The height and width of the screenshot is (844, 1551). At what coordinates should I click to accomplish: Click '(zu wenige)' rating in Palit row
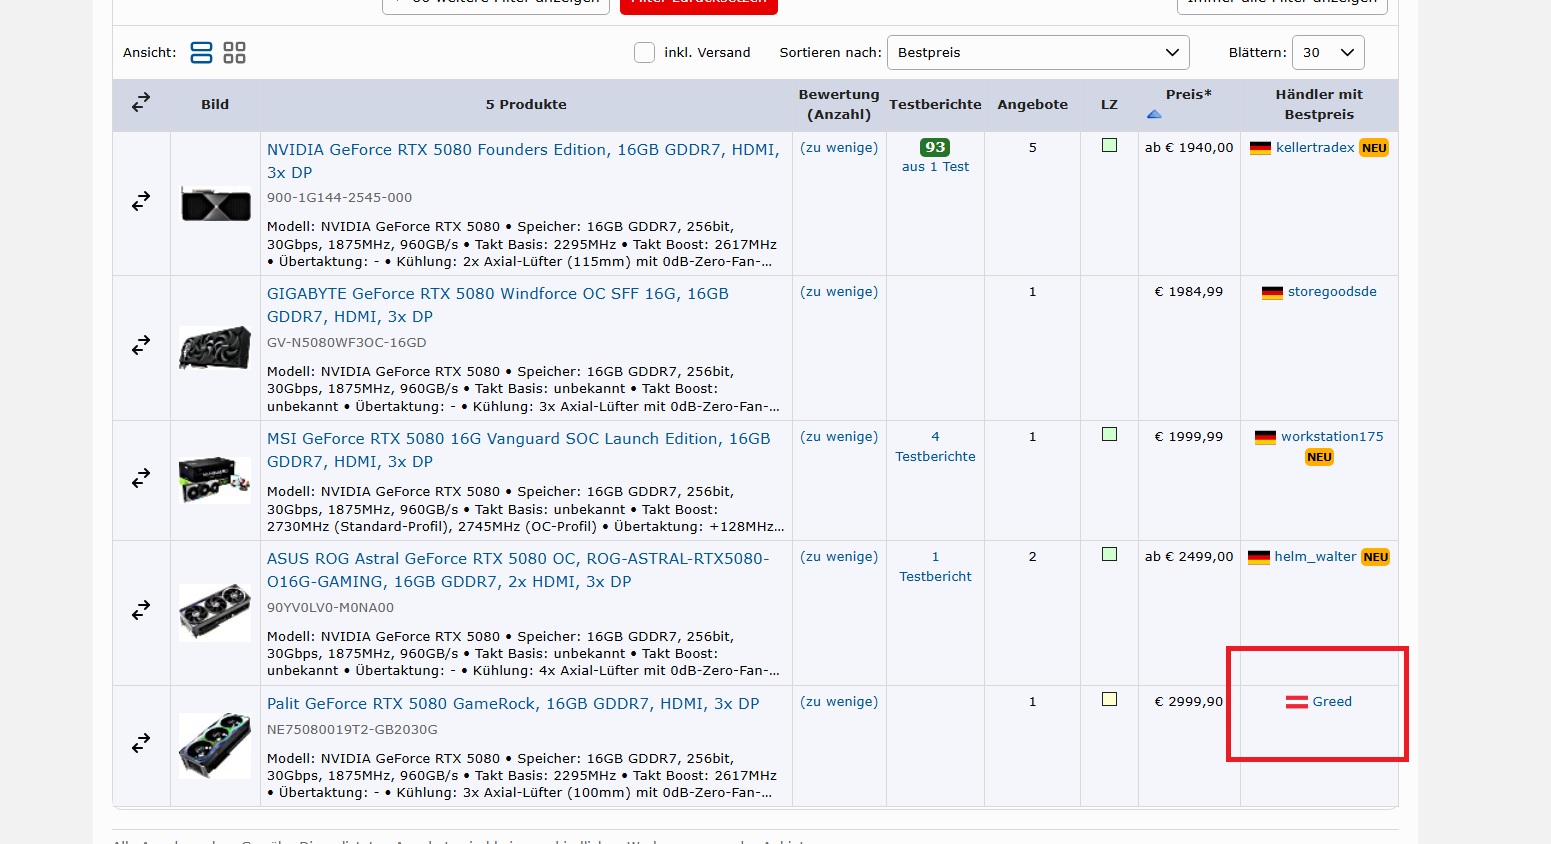click(x=839, y=702)
